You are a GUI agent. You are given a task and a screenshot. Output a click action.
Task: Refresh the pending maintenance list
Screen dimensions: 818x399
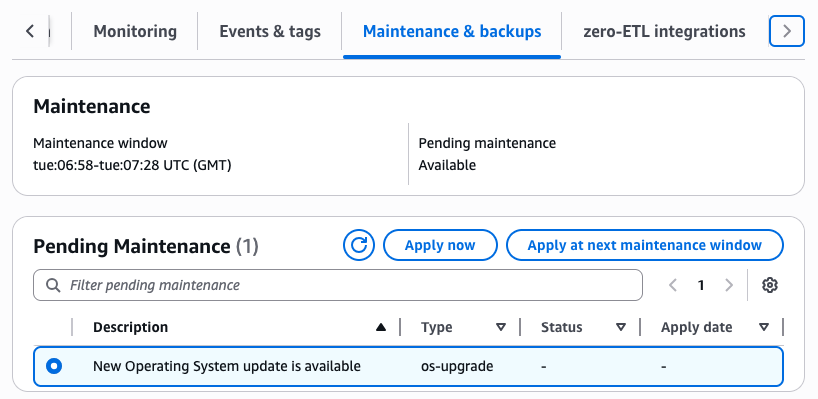point(358,245)
